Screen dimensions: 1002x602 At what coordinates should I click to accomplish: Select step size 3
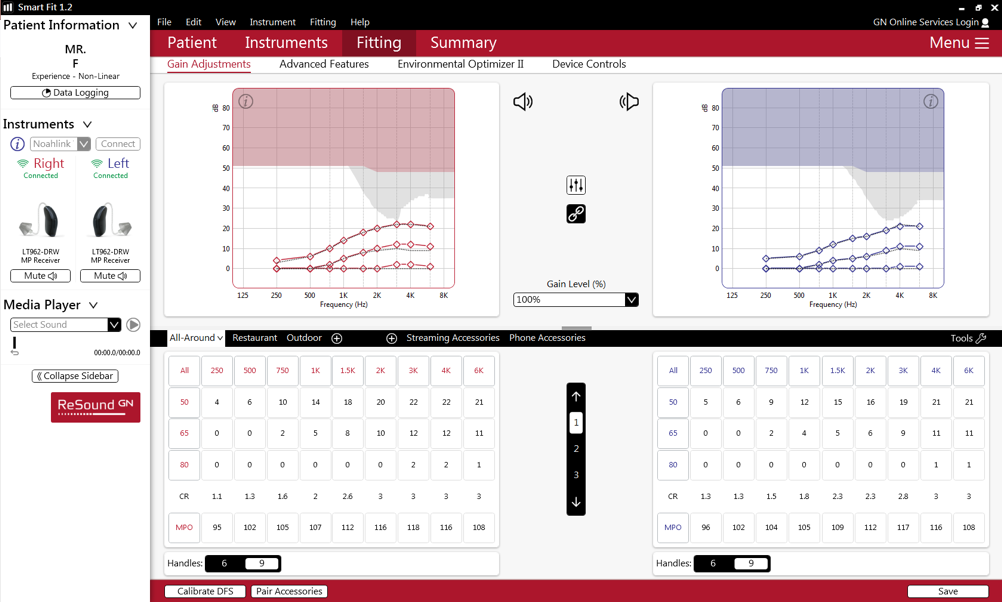point(576,475)
